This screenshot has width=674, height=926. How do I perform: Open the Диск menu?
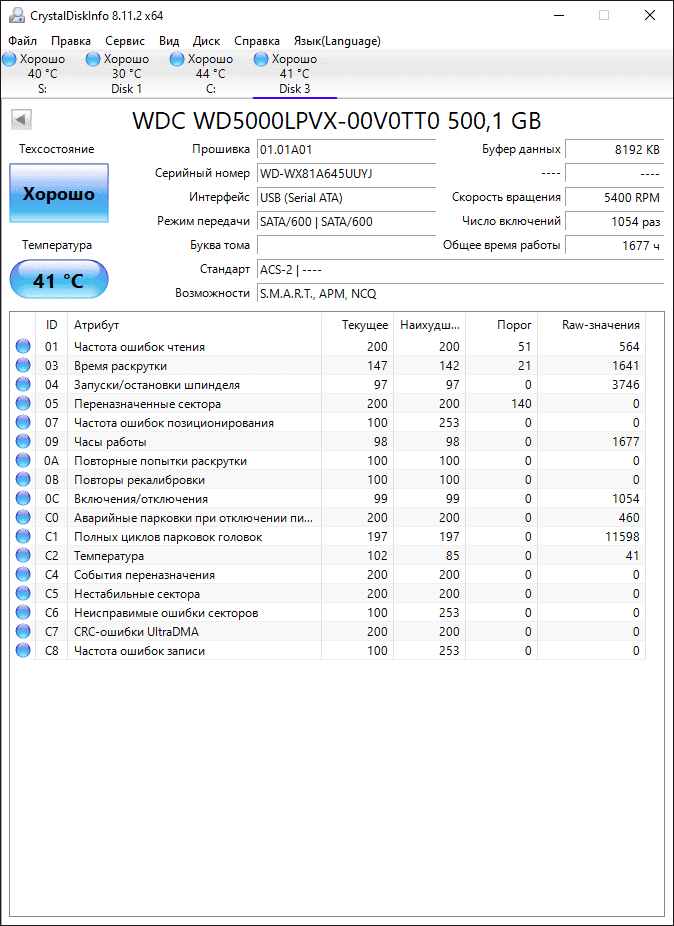(206, 41)
